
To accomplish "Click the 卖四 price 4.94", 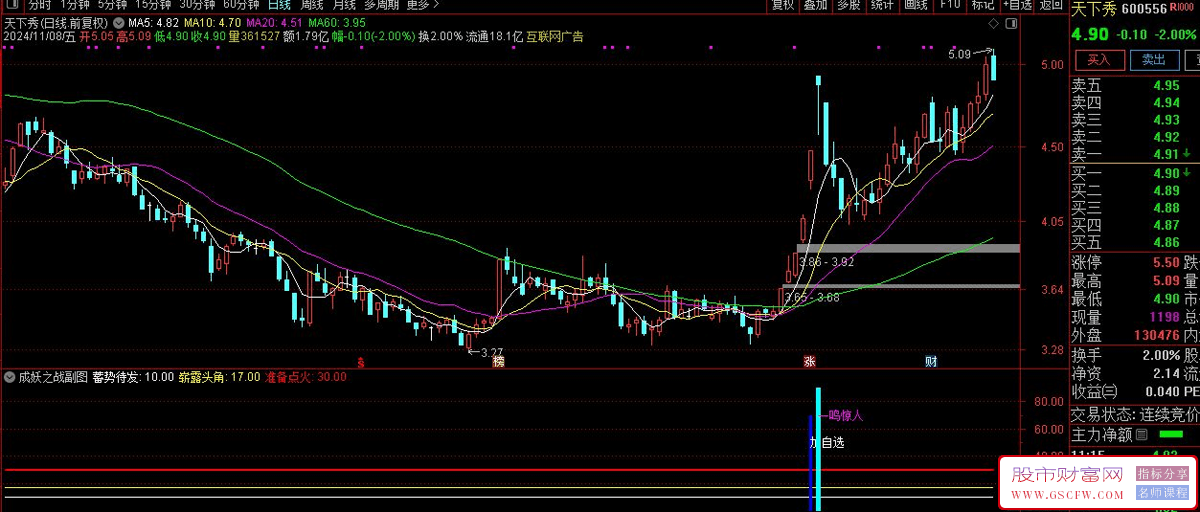I will [1166, 103].
